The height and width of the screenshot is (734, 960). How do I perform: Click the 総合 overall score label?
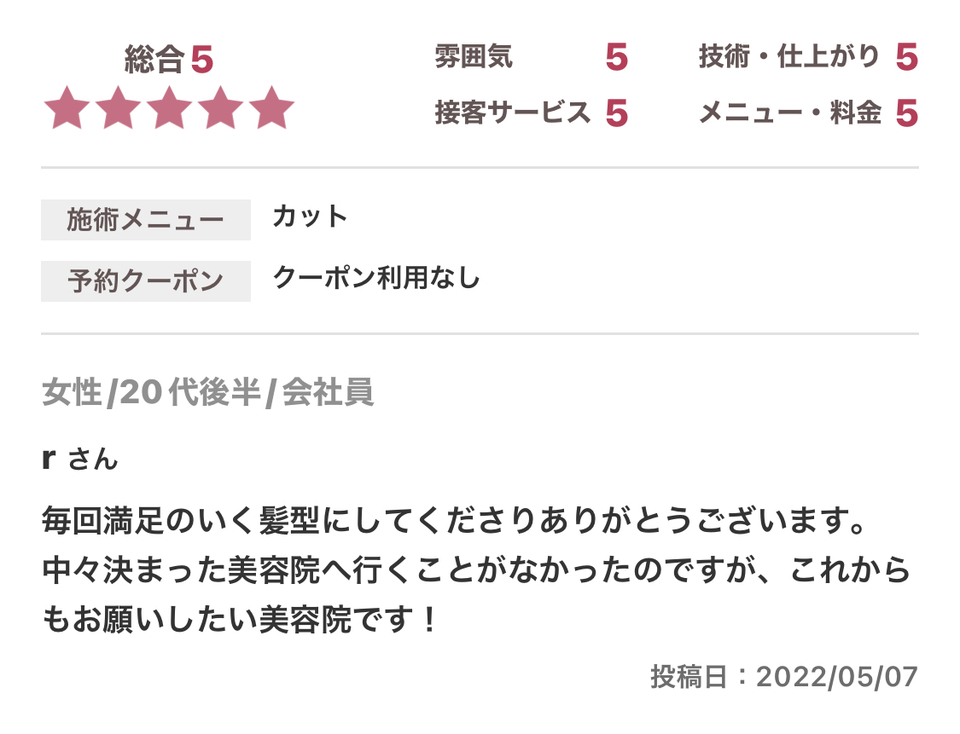pyautogui.click(x=154, y=59)
